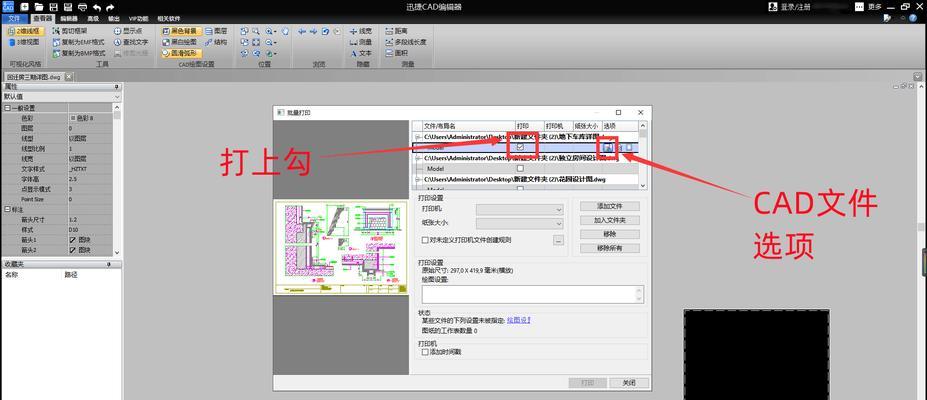The image size is (927, 400).
Task: Click the help question mark icon
Action: [913, 18]
